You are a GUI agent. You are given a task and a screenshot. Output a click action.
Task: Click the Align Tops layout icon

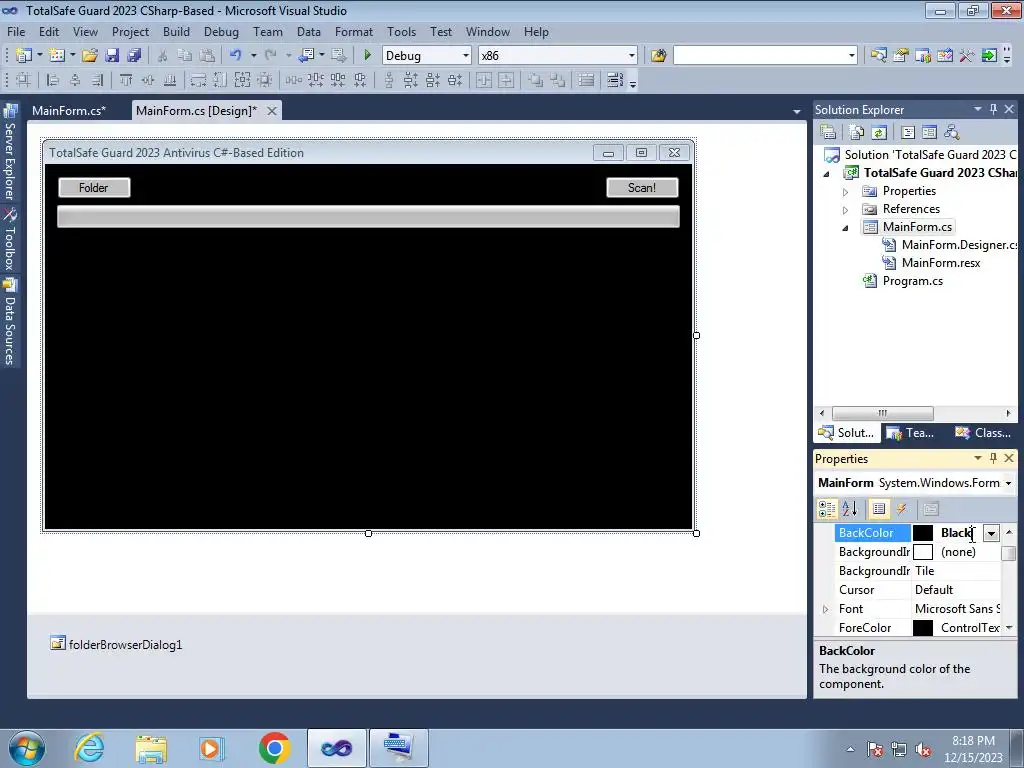click(125, 80)
